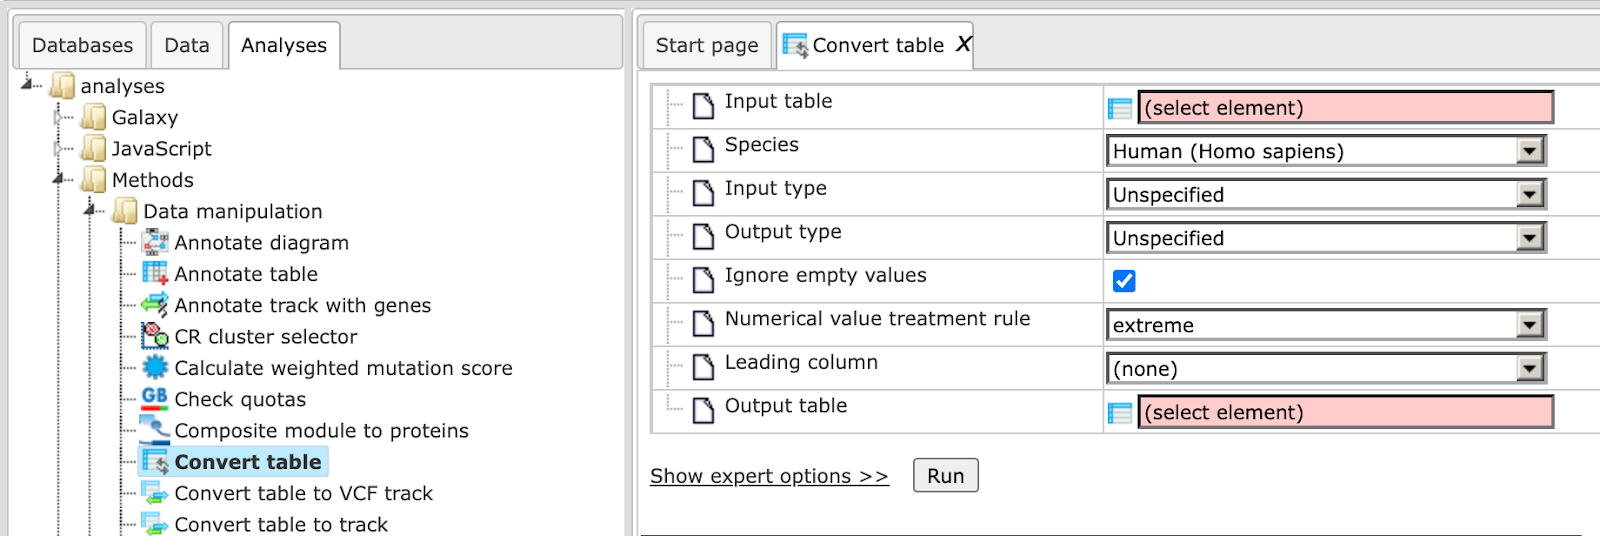Click the GB Check quotas icon
Image resolution: width=1600 pixels, height=536 pixels.
pyautogui.click(x=155, y=398)
